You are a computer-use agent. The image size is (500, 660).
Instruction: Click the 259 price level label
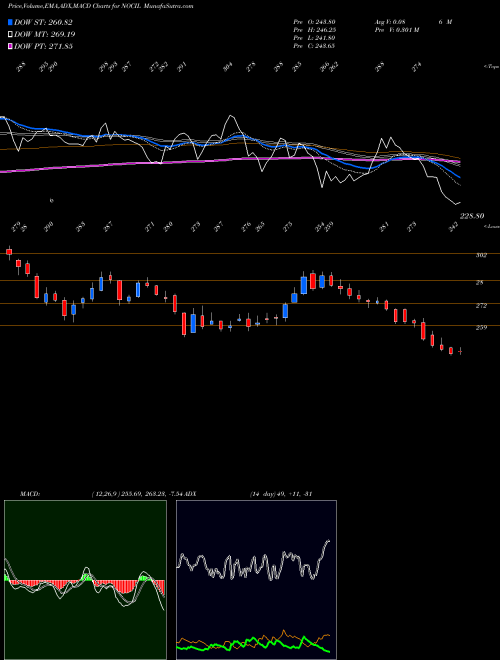coord(481,327)
